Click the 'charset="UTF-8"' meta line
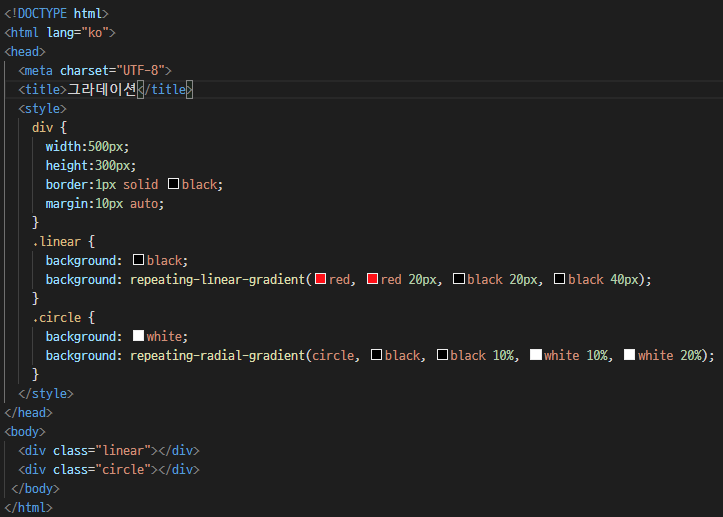Viewport: 723px width, 517px height. pyautogui.click(x=95, y=71)
